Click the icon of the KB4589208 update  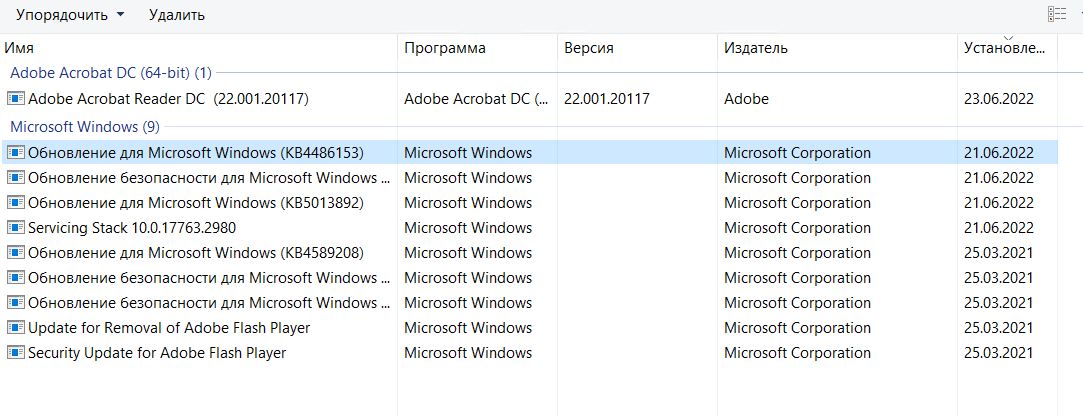point(16,253)
